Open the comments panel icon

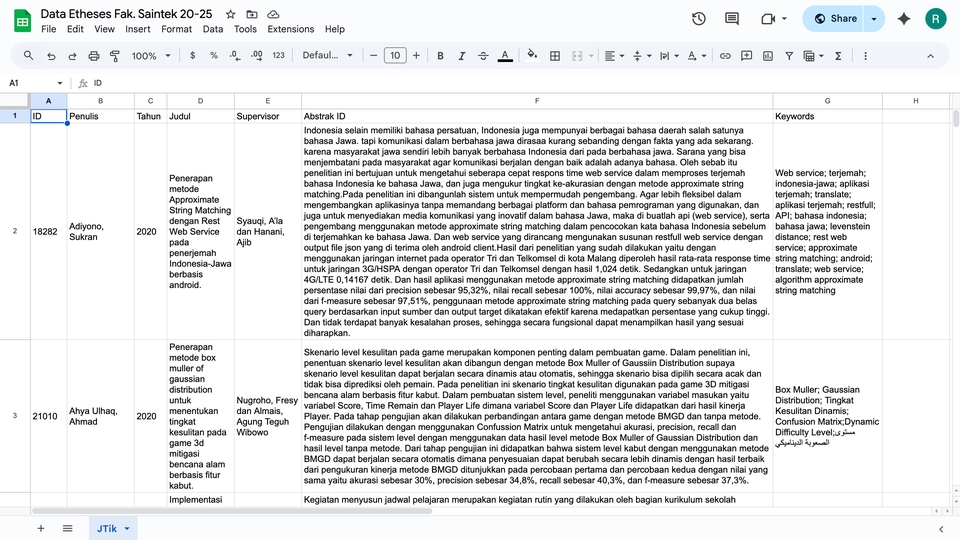(x=732, y=19)
